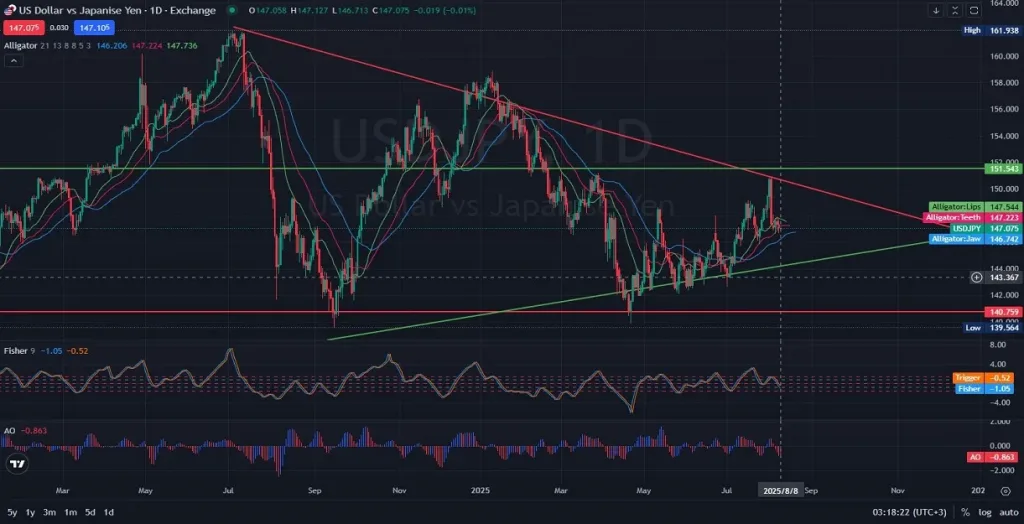Toggle auto scale mode
The image size is (1024, 524).
click(x=1008, y=512)
